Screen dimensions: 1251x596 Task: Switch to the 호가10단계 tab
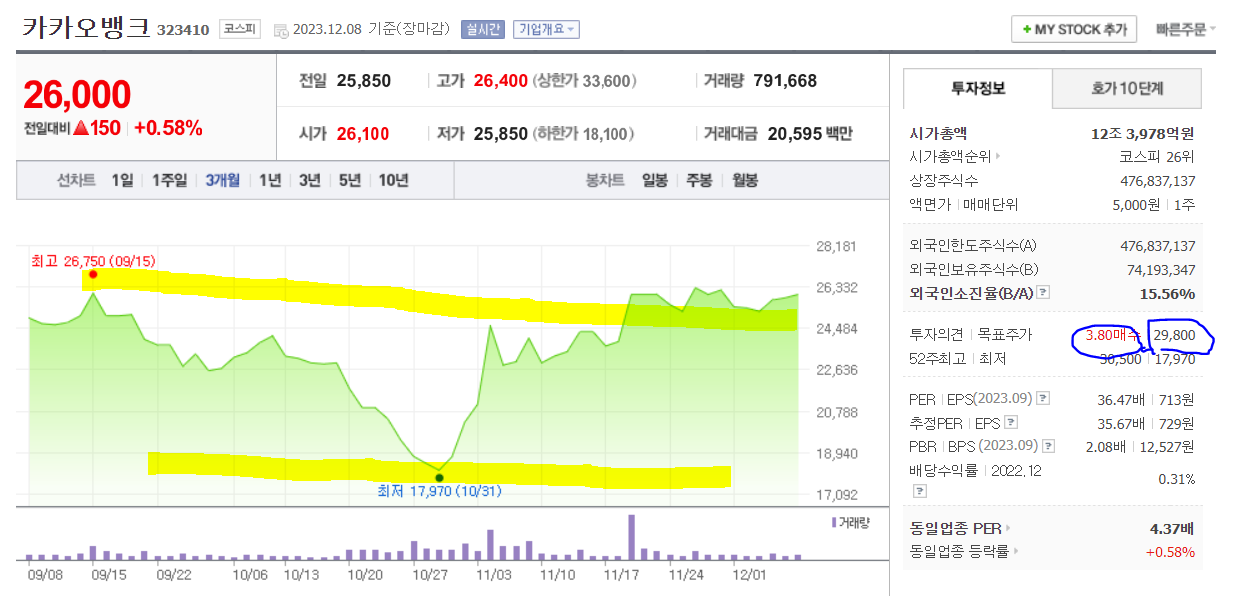[1127, 88]
